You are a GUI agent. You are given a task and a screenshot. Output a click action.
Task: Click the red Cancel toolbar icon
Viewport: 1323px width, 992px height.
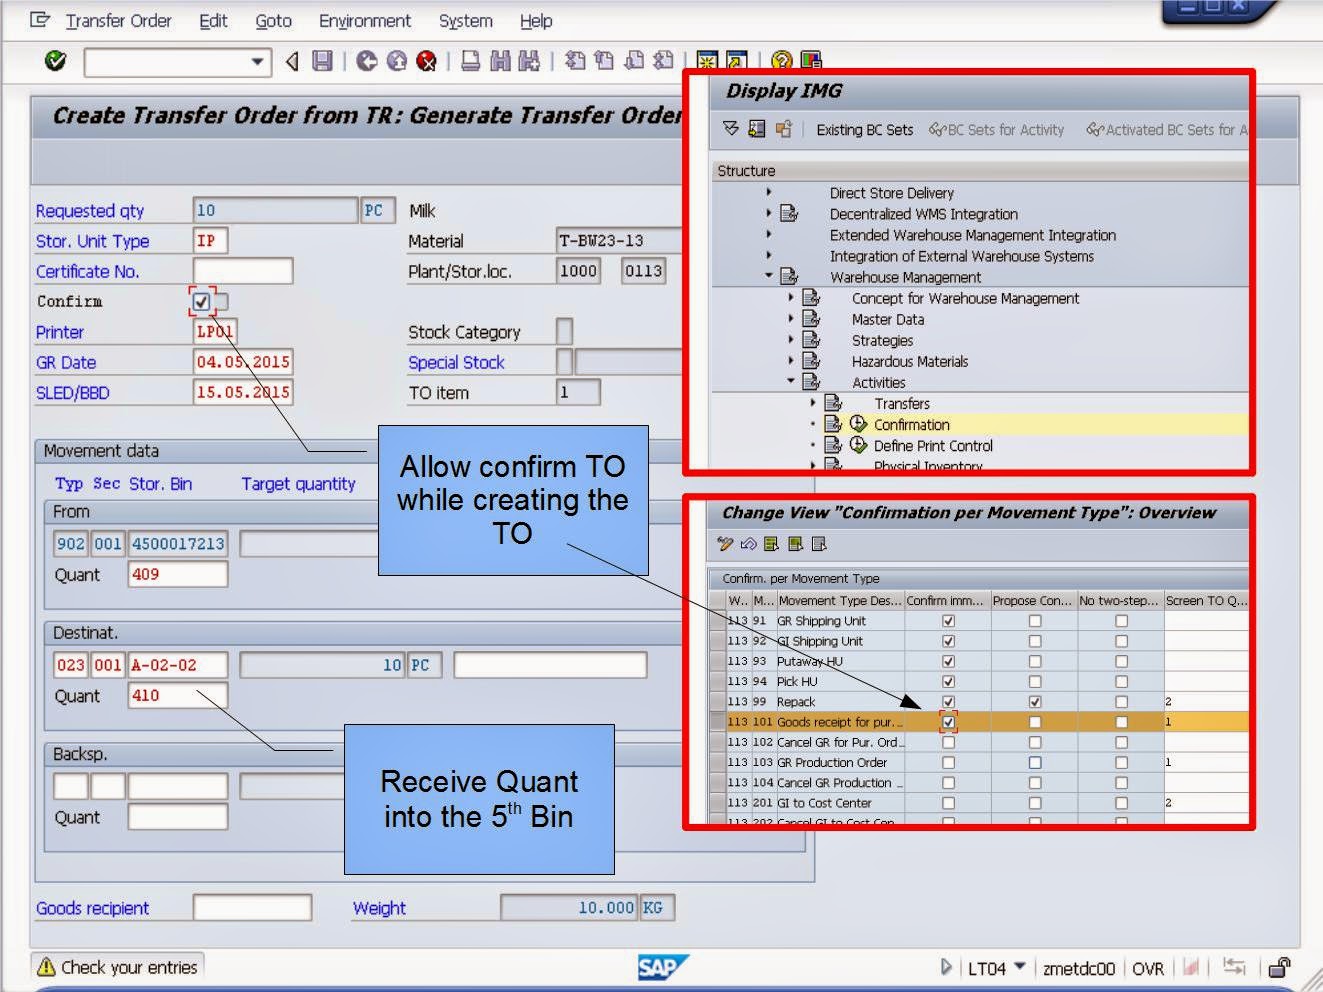point(427,60)
